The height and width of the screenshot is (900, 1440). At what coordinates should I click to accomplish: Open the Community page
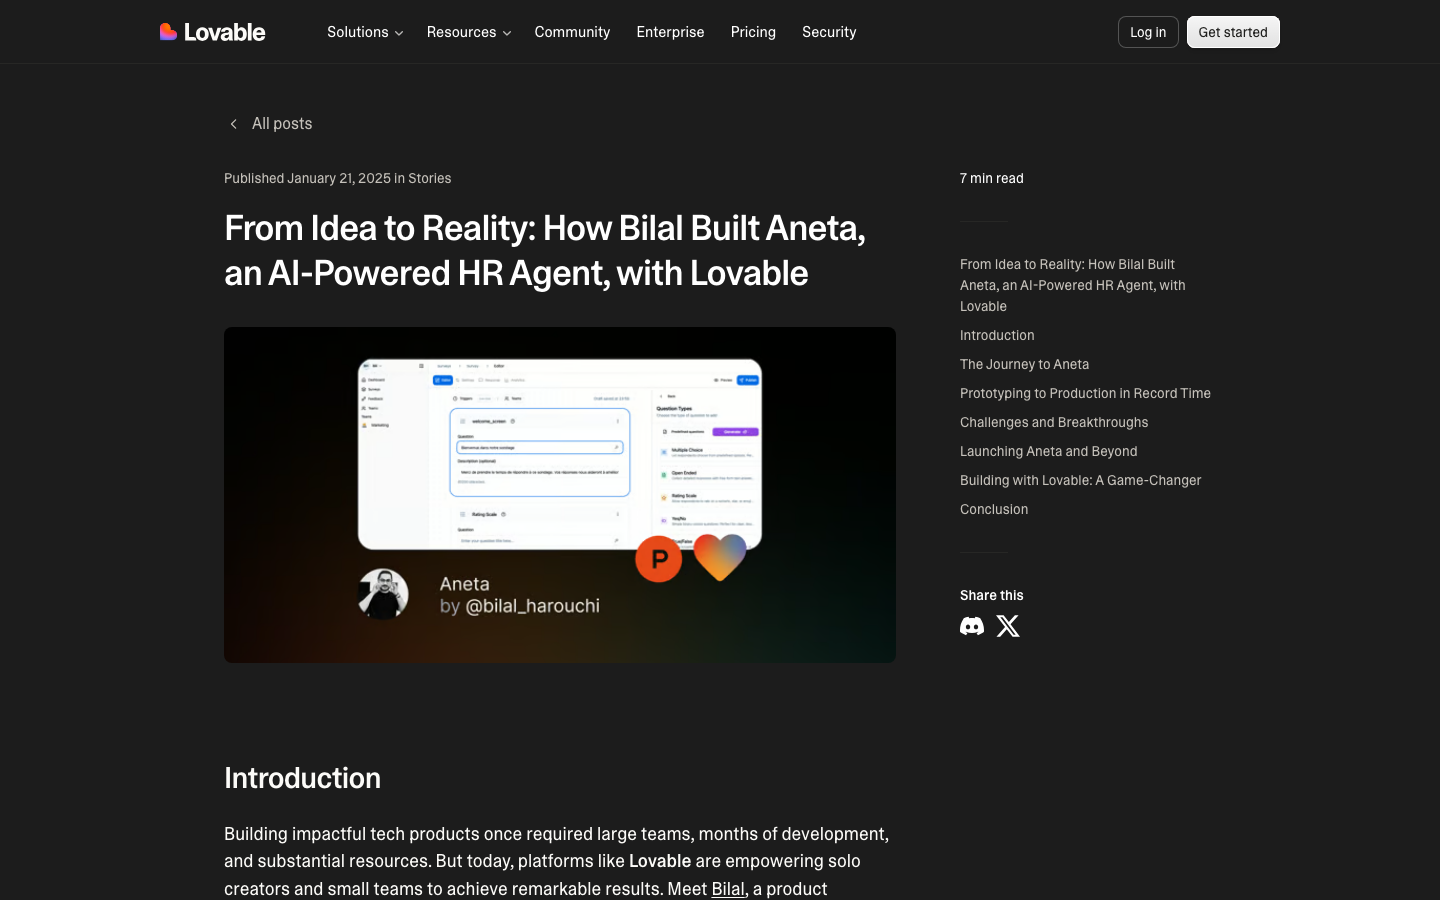coord(572,32)
